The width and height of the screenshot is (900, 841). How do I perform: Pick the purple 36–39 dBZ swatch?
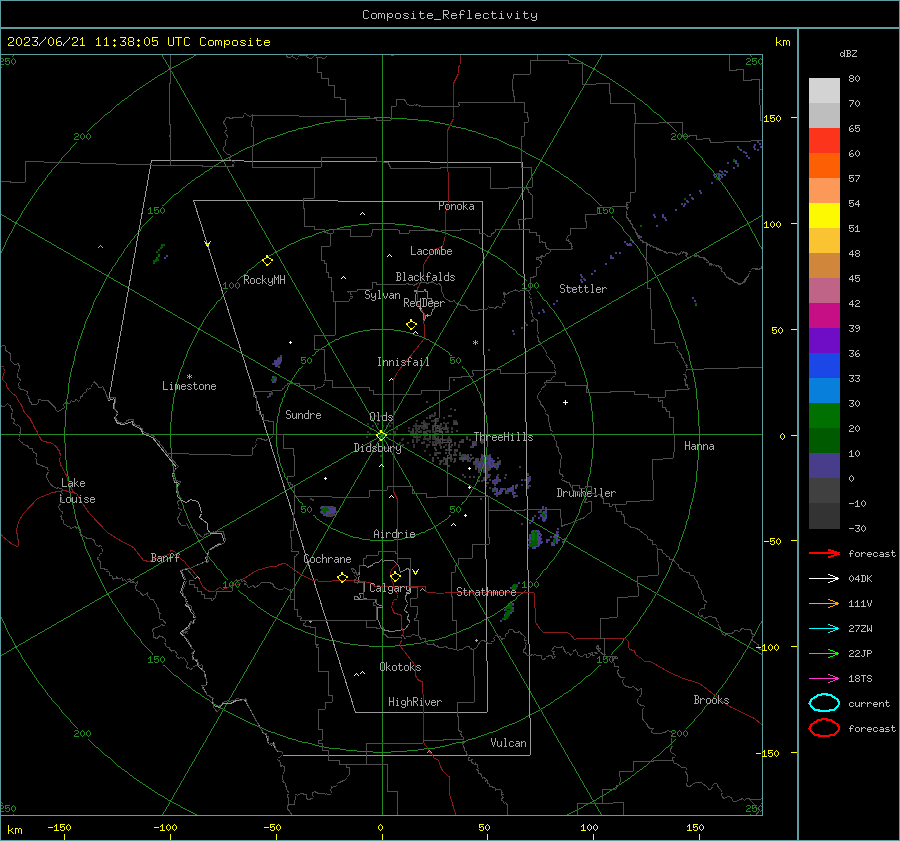824,340
